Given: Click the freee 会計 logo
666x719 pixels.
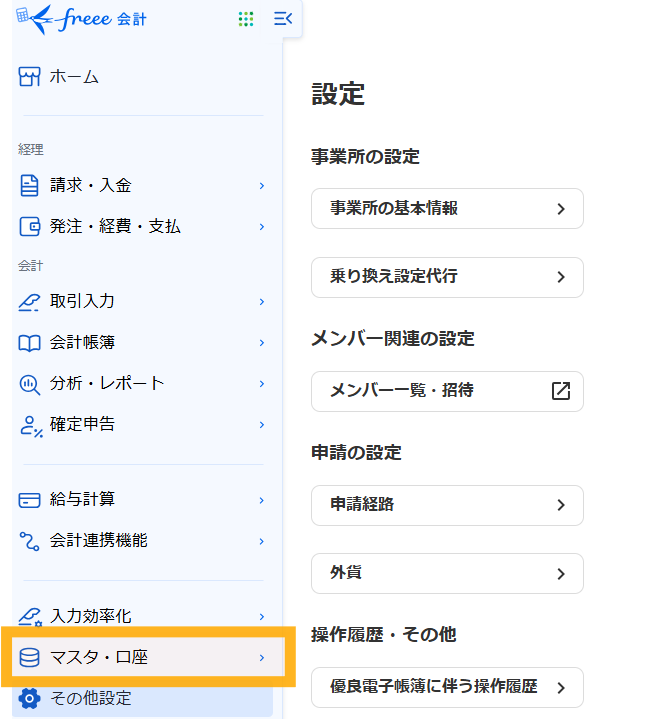Looking at the screenshot, I should [81, 19].
